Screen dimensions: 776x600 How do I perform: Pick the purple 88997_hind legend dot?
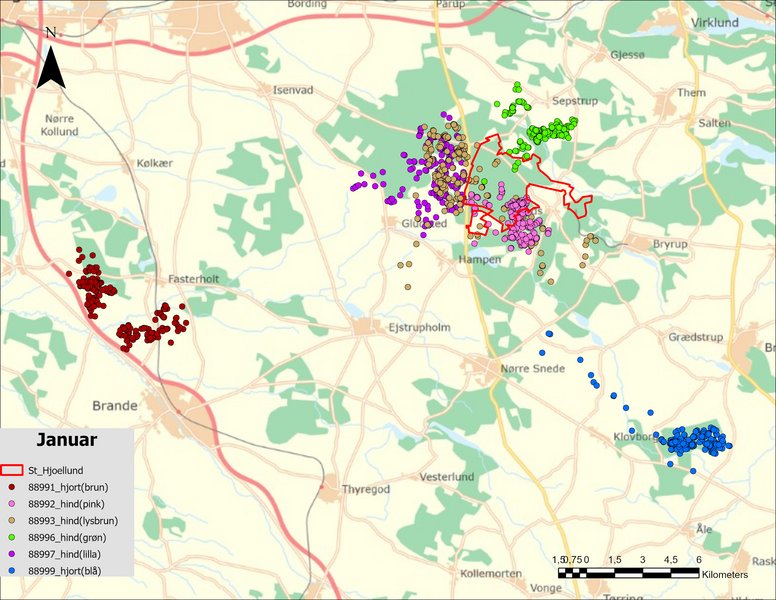tap(12, 554)
